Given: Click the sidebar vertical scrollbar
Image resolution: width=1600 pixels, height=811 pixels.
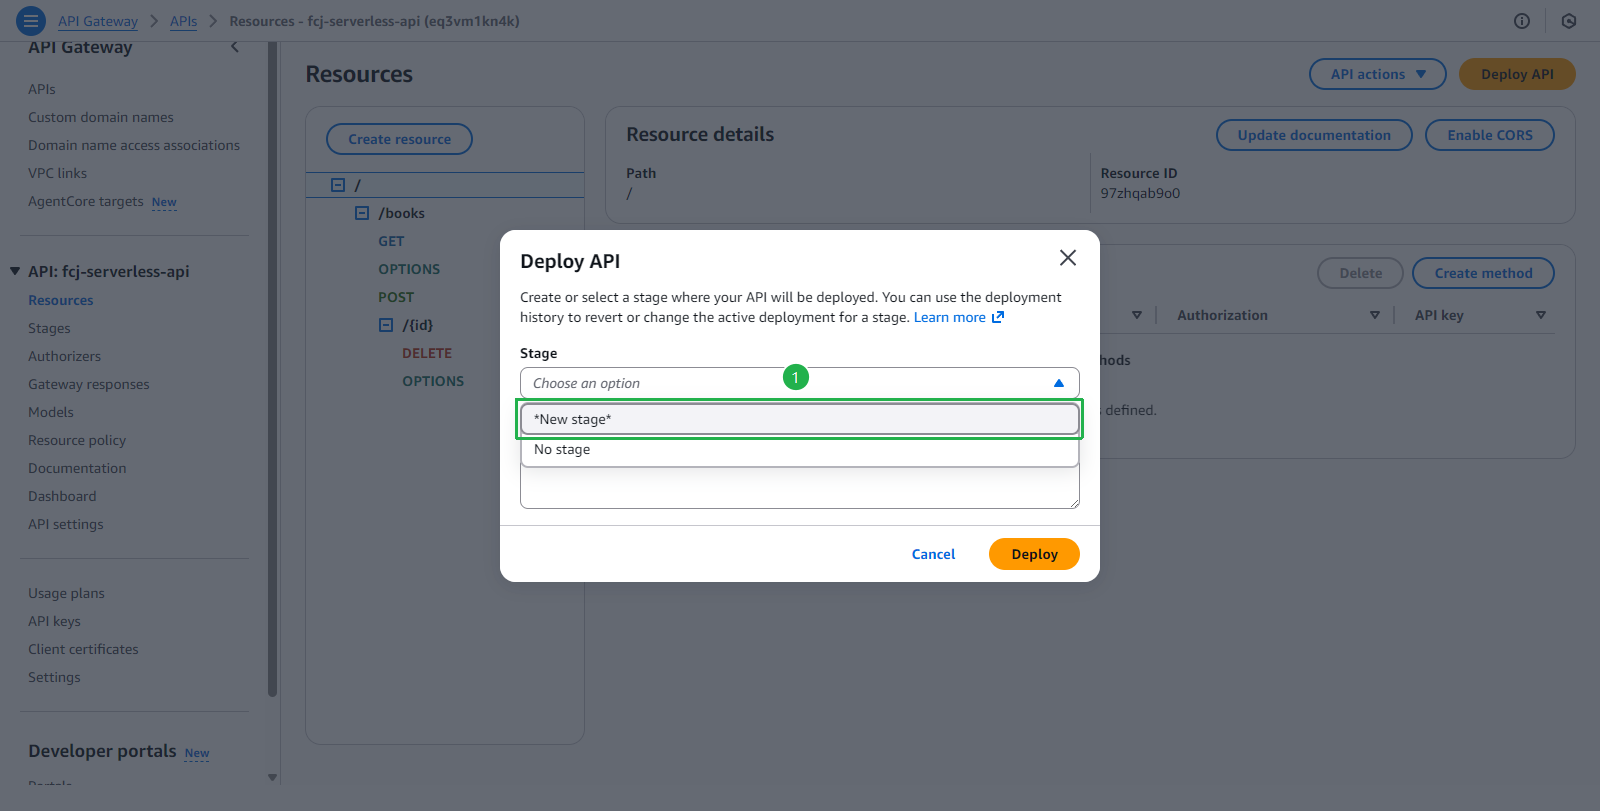Looking at the screenshot, I should pyautogui.click(x=272, y=370).
